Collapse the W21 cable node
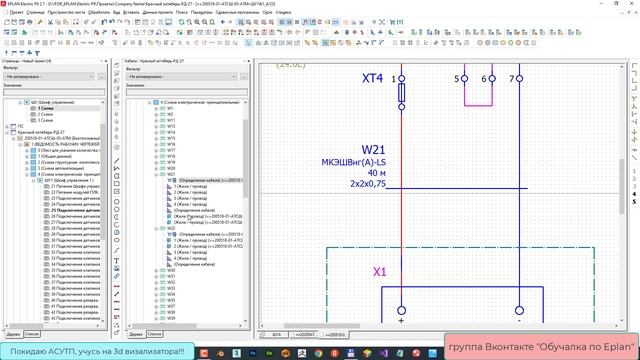 156,174
